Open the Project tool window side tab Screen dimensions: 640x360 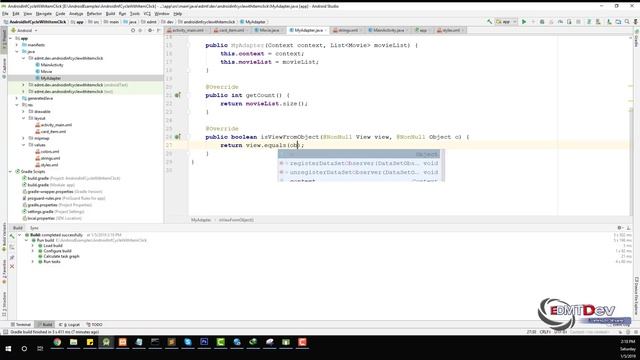tap(4, 39)
